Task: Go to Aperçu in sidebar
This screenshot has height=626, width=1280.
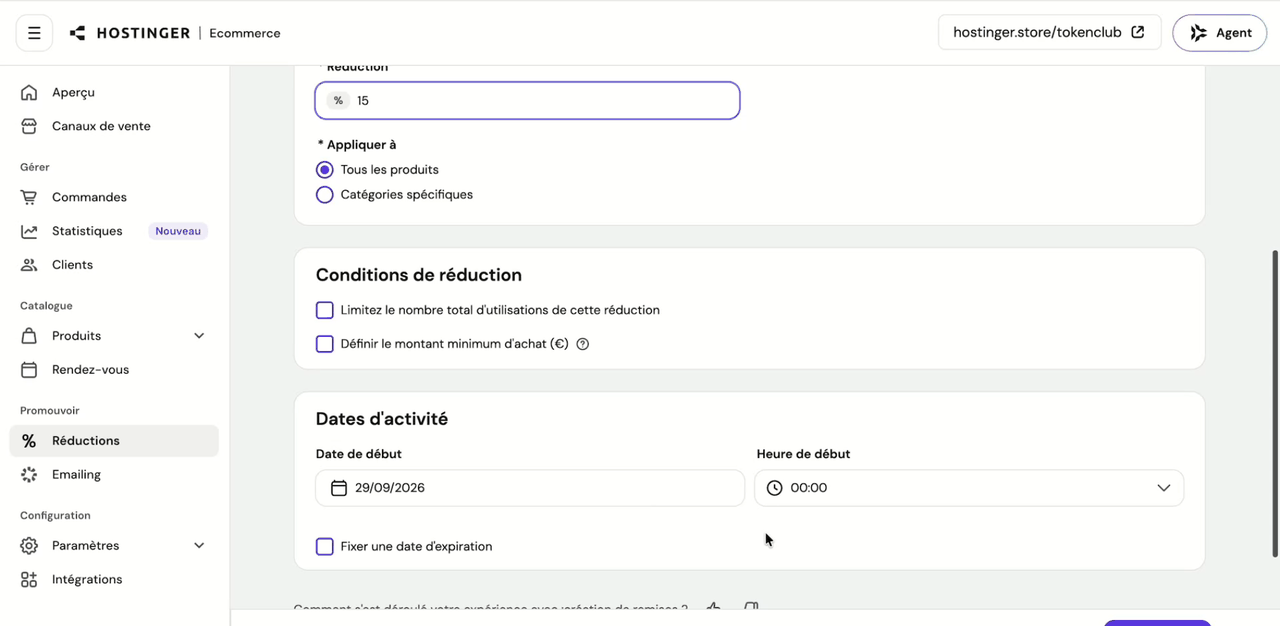Action: 114,92
